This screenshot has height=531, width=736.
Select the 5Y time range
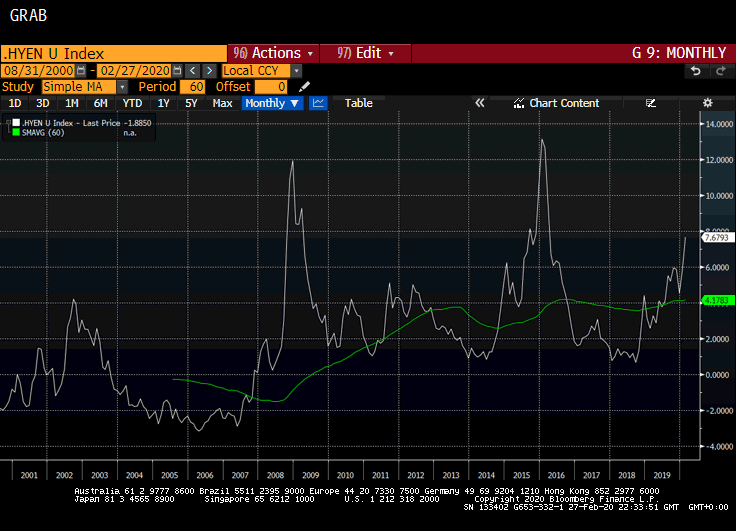(191, 103)
